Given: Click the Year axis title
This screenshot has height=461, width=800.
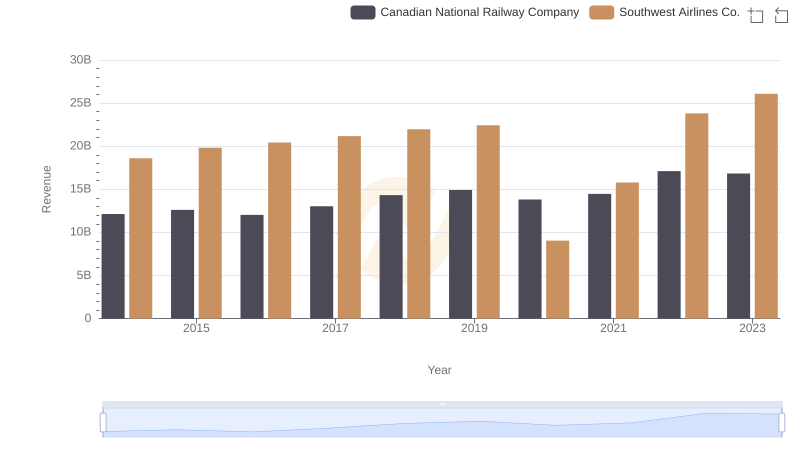Looking at the screenshot, I should [439, 370].
